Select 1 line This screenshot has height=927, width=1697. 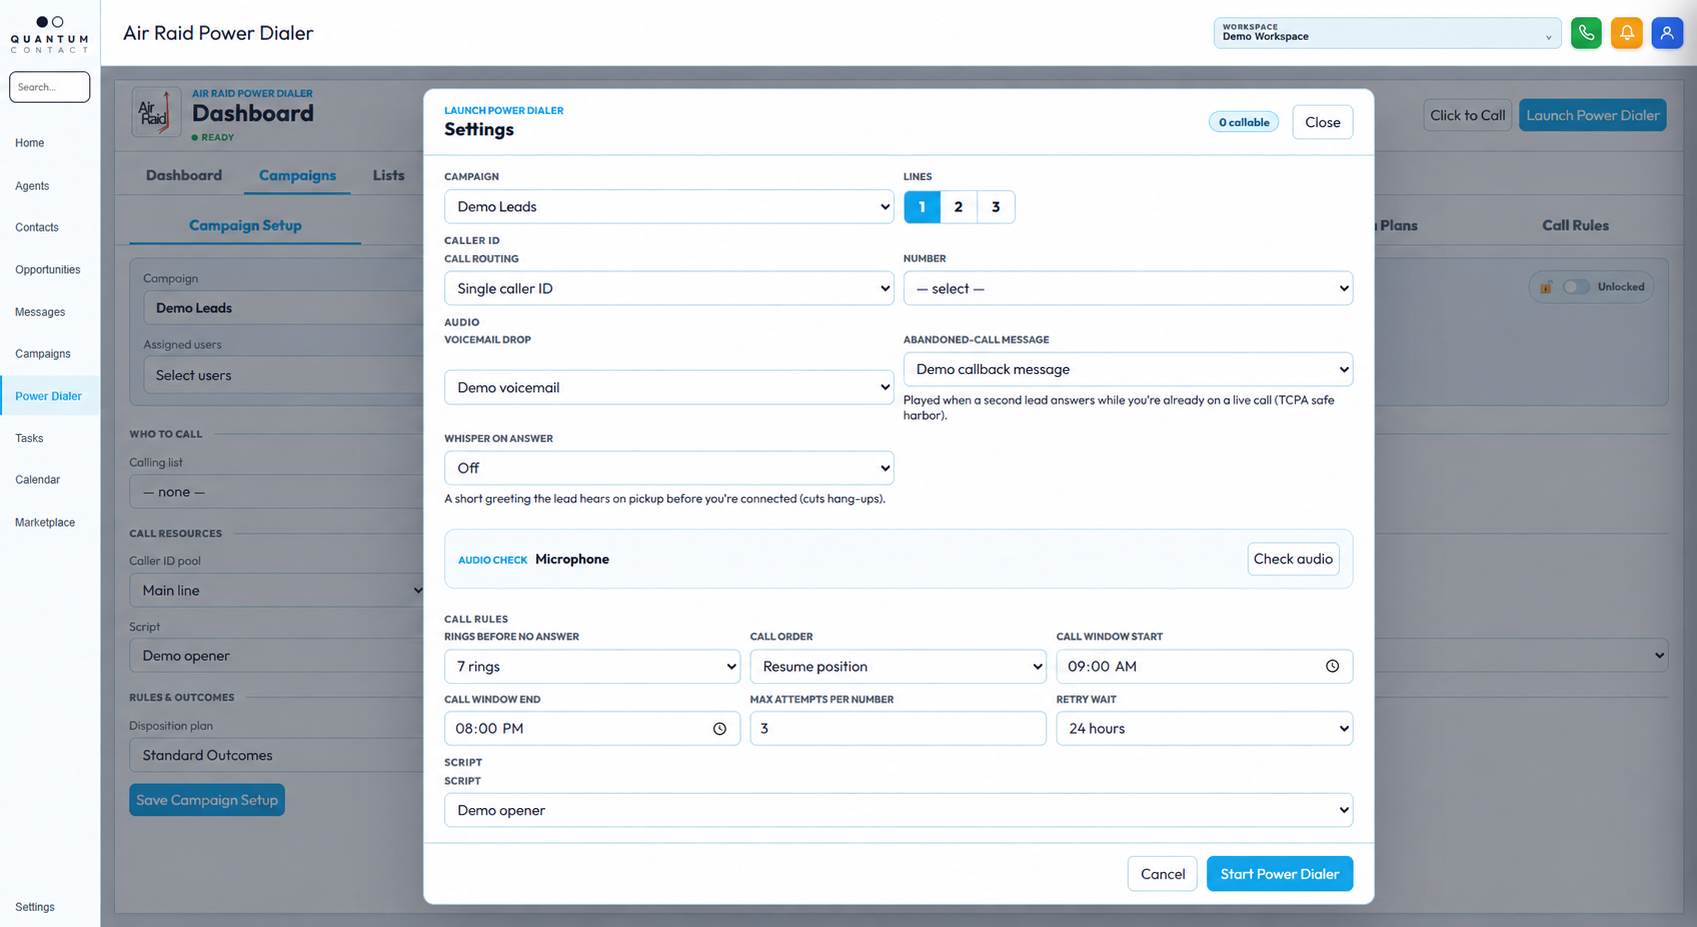tap(922, 207)
